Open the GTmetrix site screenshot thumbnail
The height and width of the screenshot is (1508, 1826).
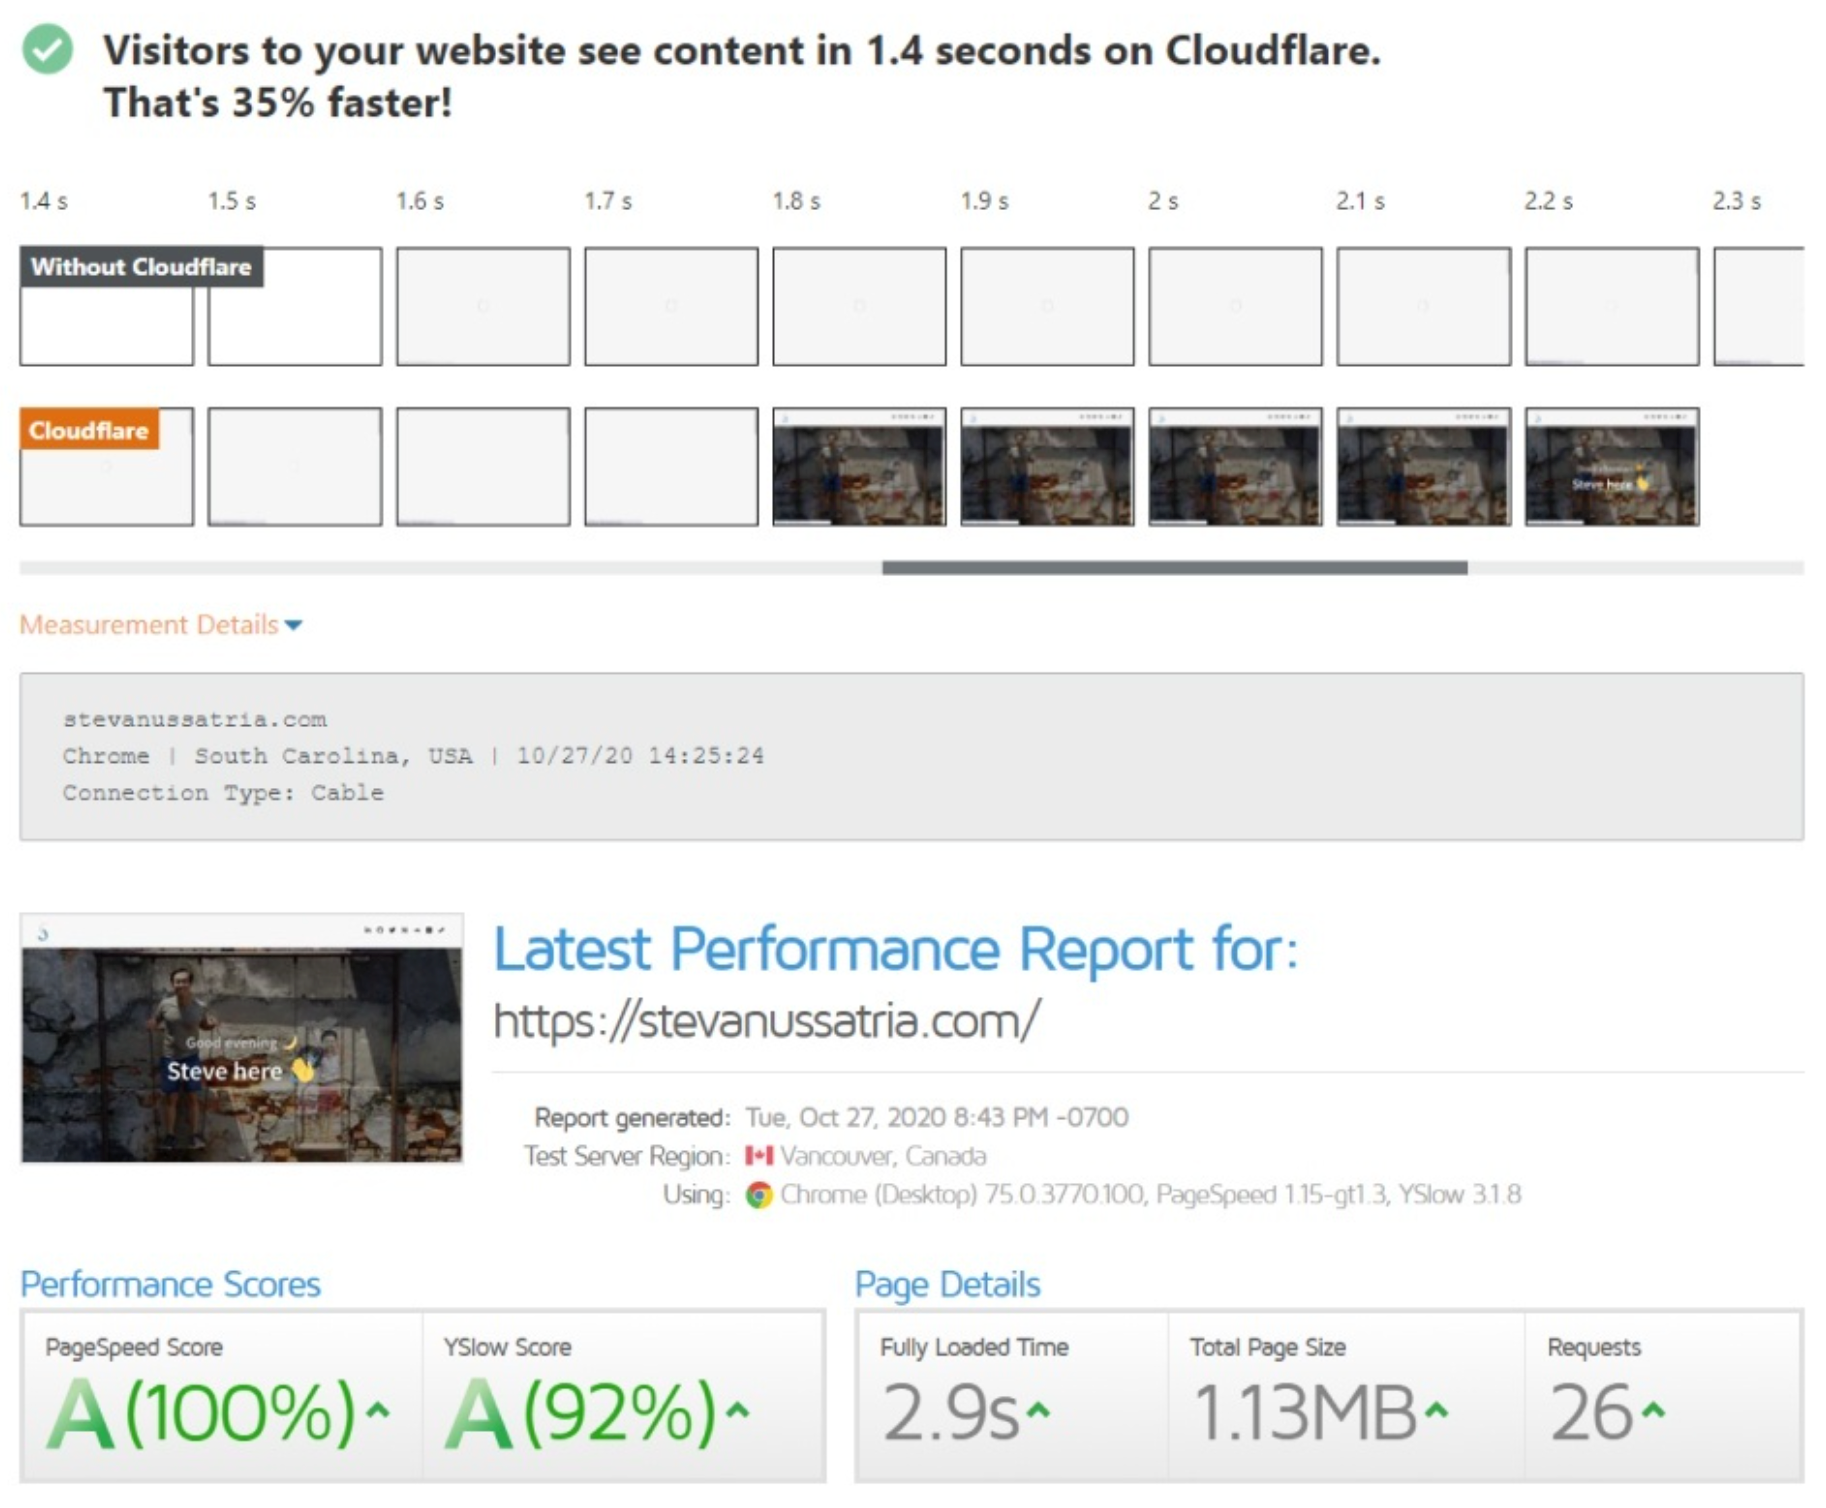tap(242, 1038)
